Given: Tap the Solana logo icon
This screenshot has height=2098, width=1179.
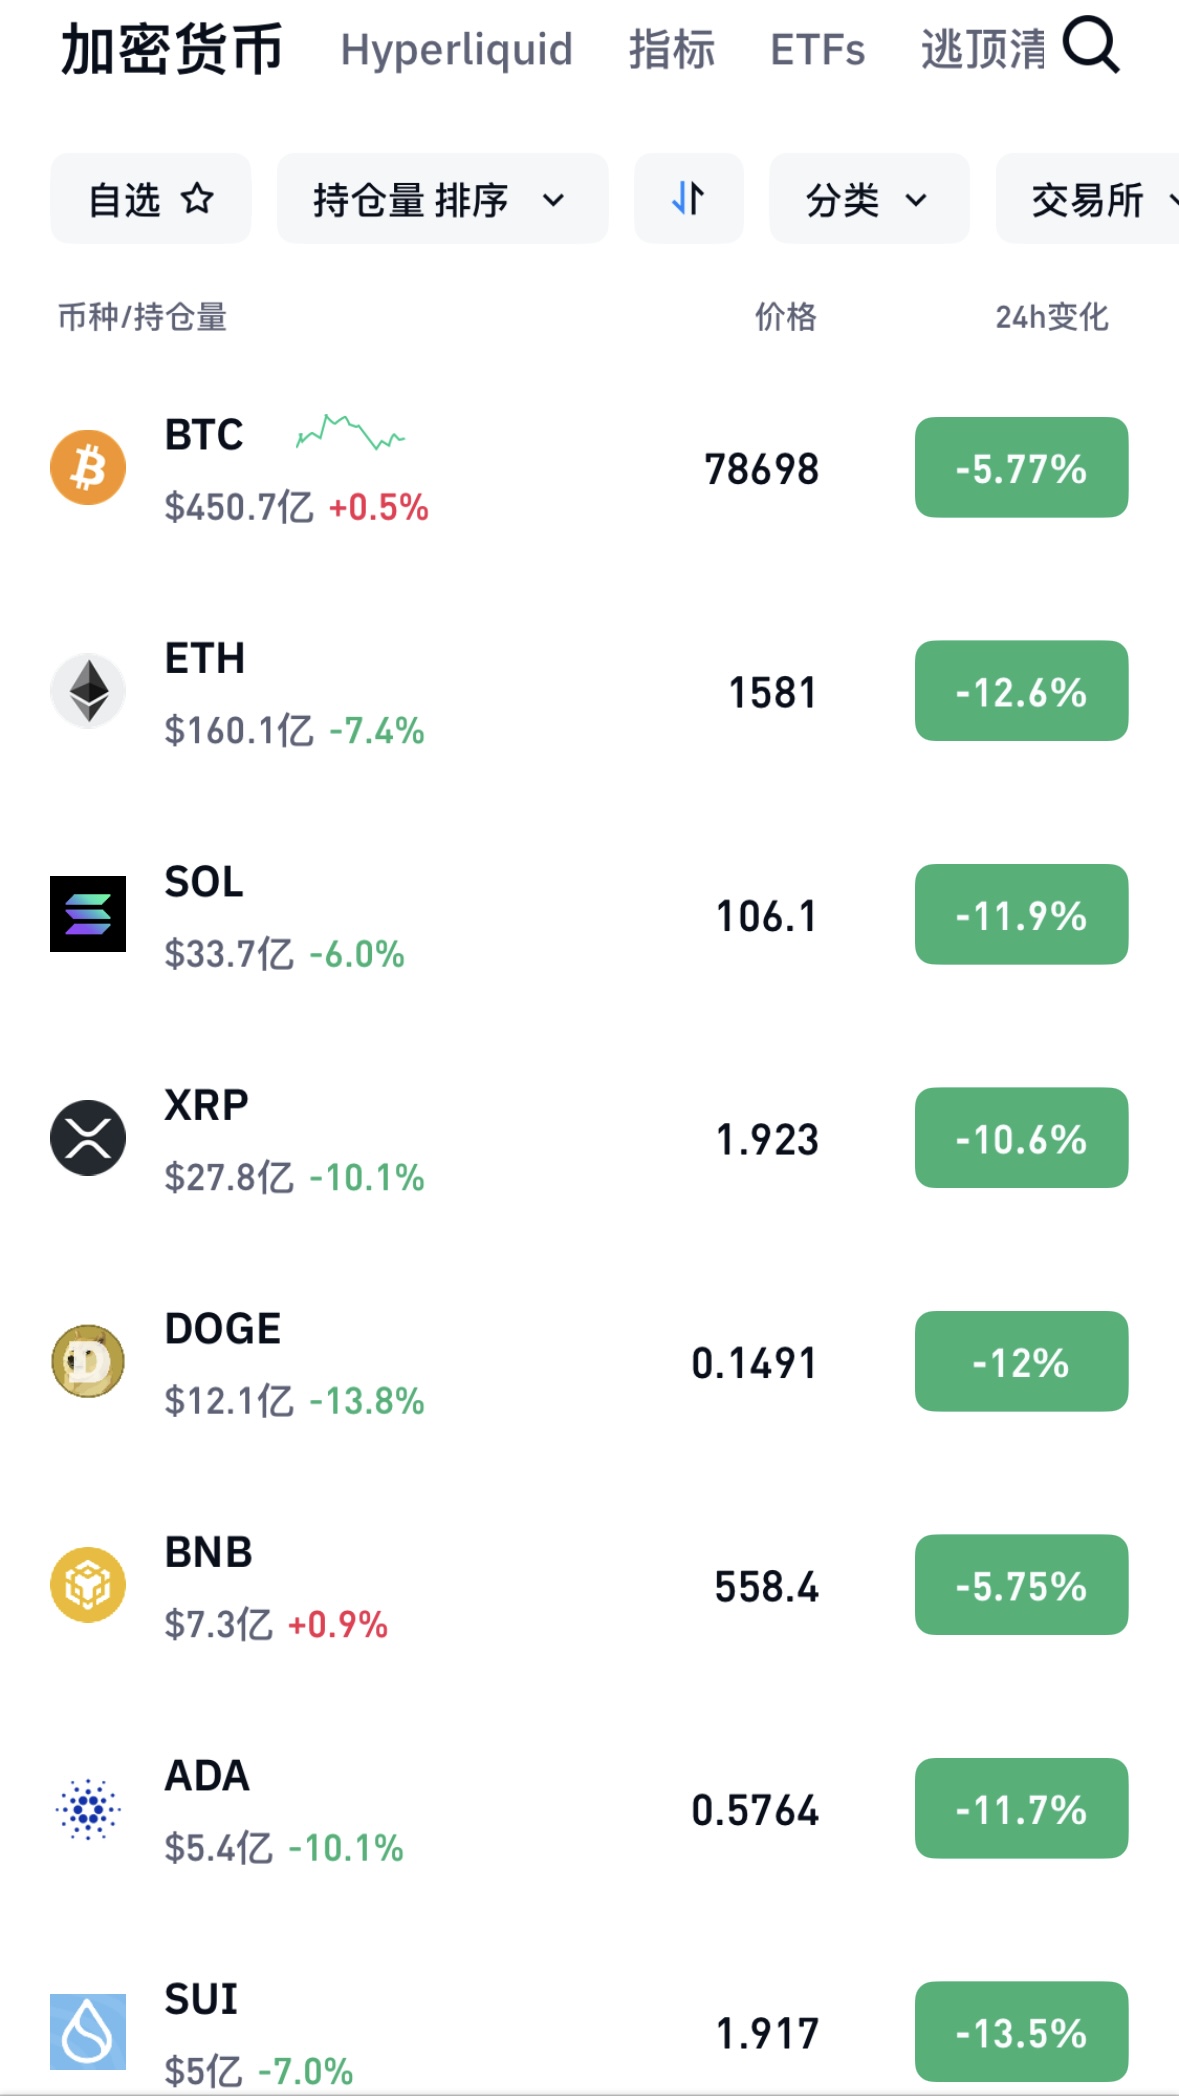Looking at the screenshot, I should [x=88, y=914].
